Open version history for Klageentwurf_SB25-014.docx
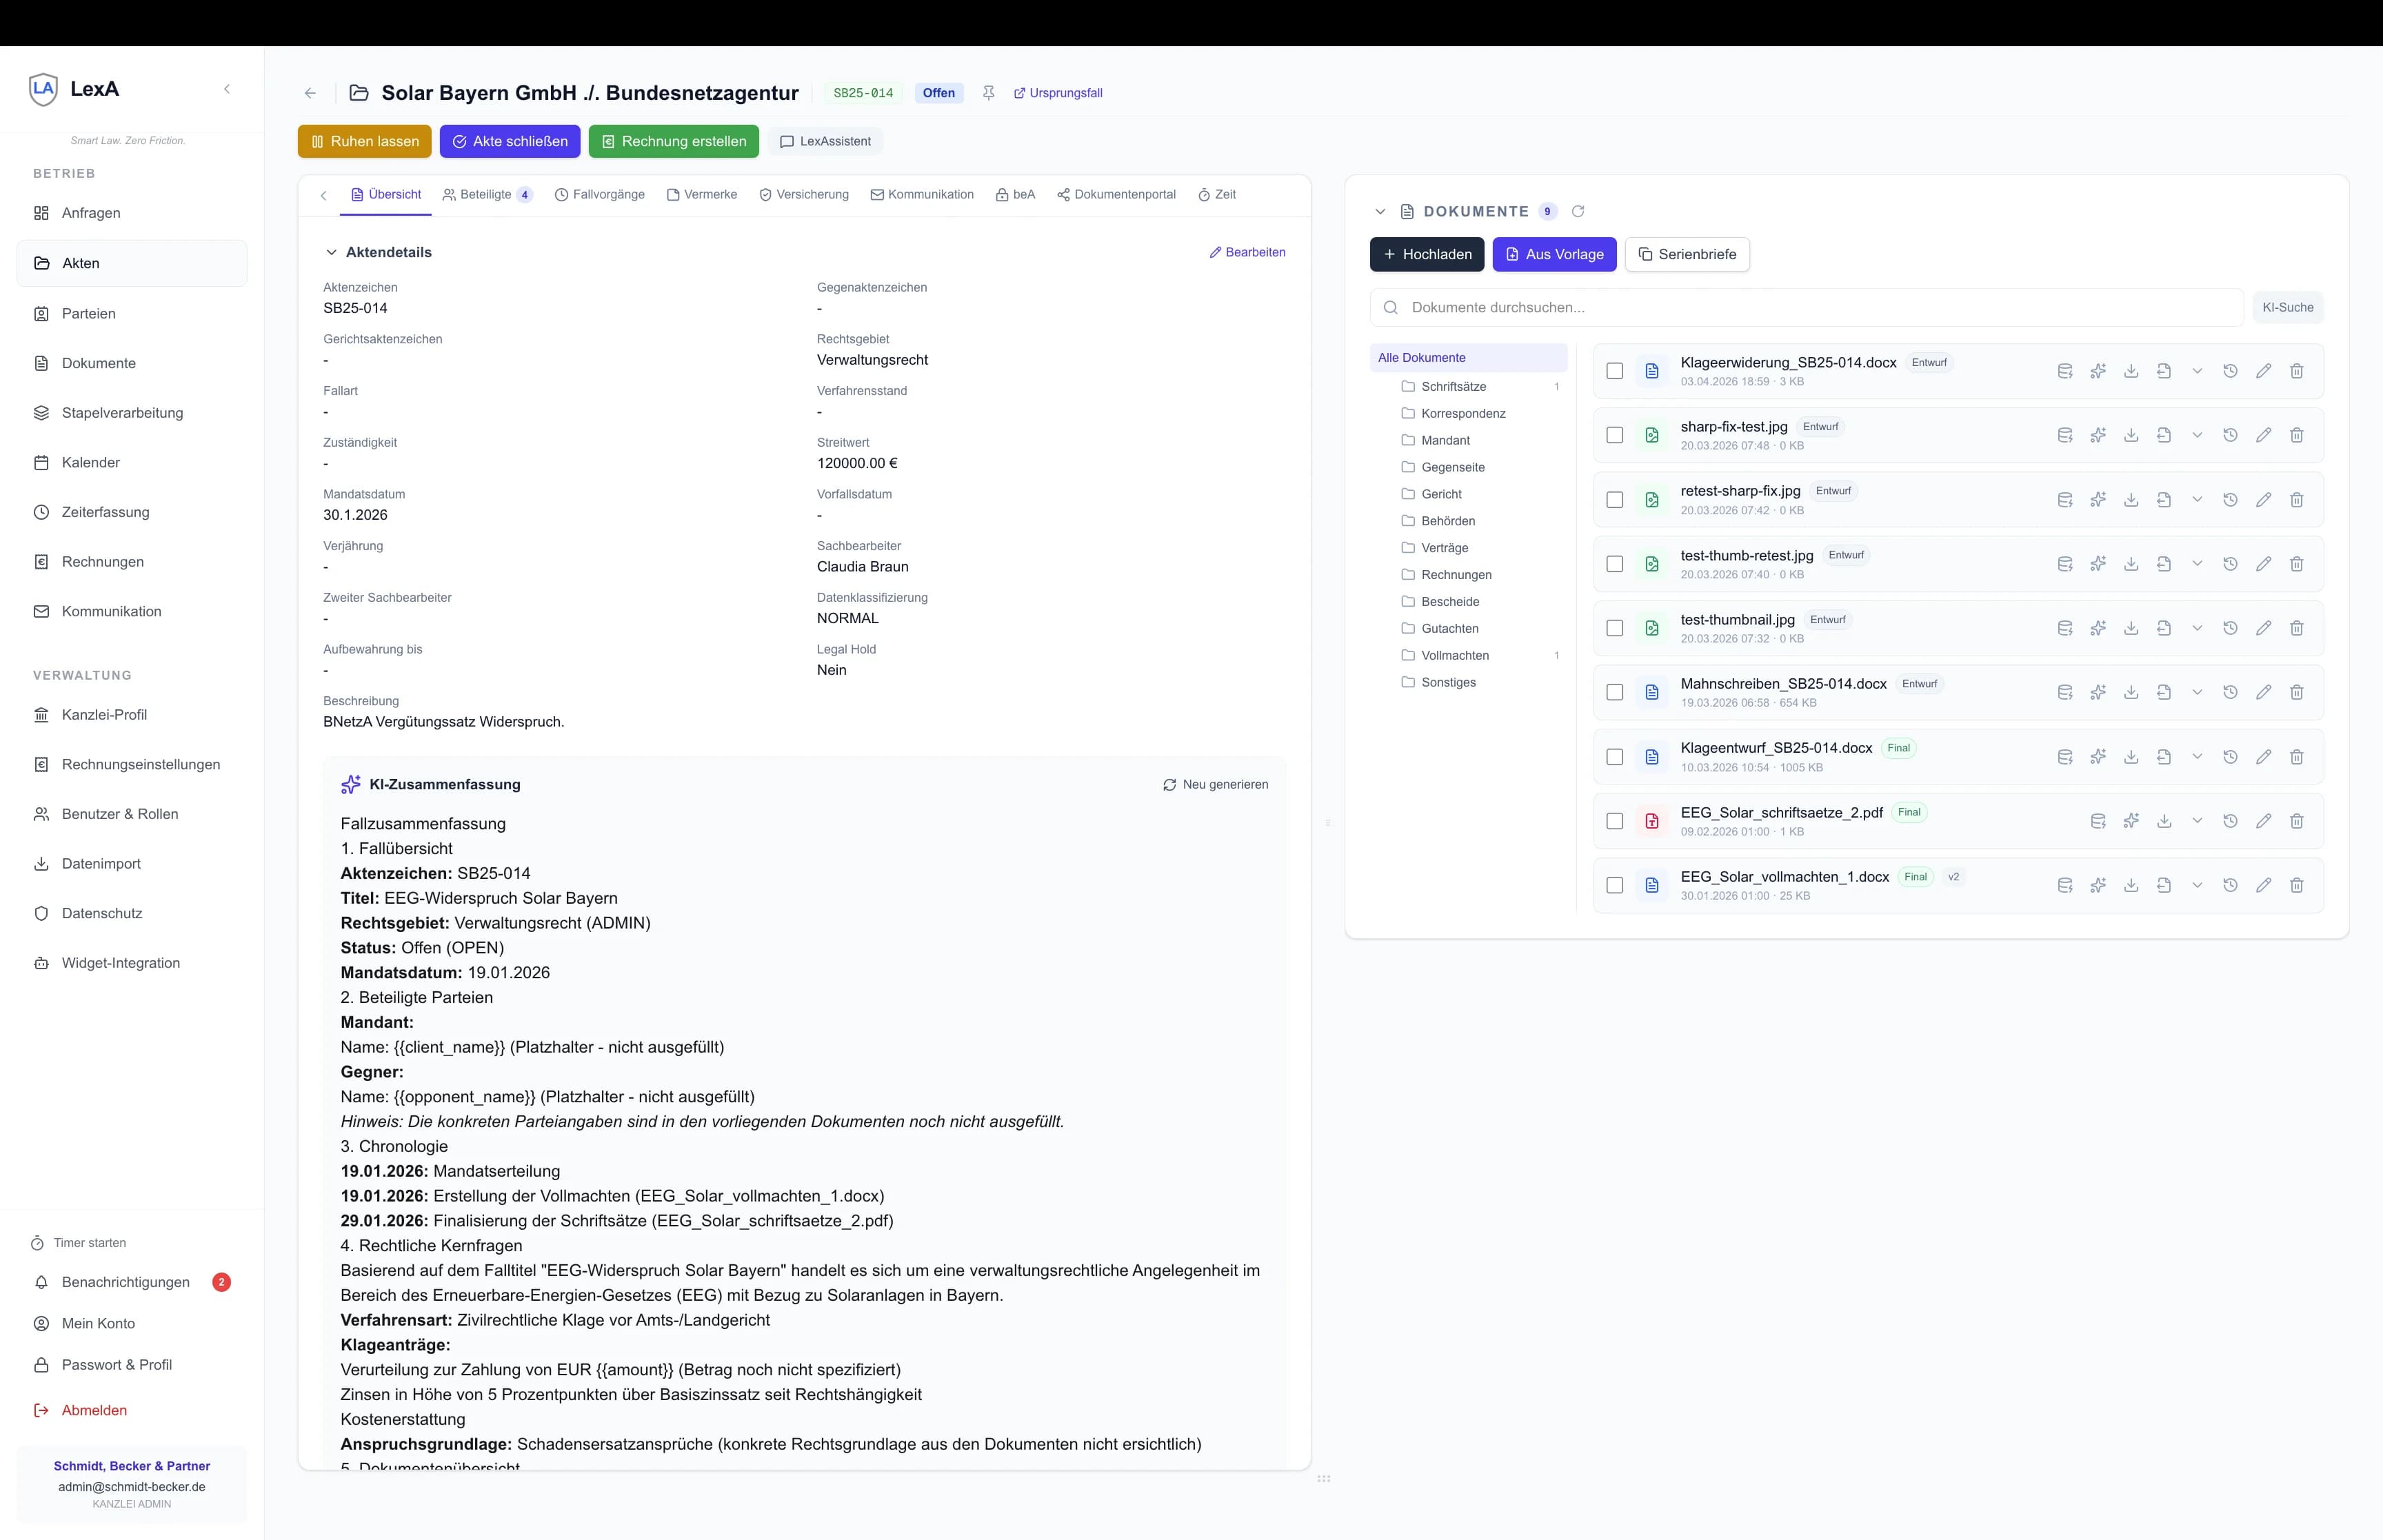 point(2230,757)
